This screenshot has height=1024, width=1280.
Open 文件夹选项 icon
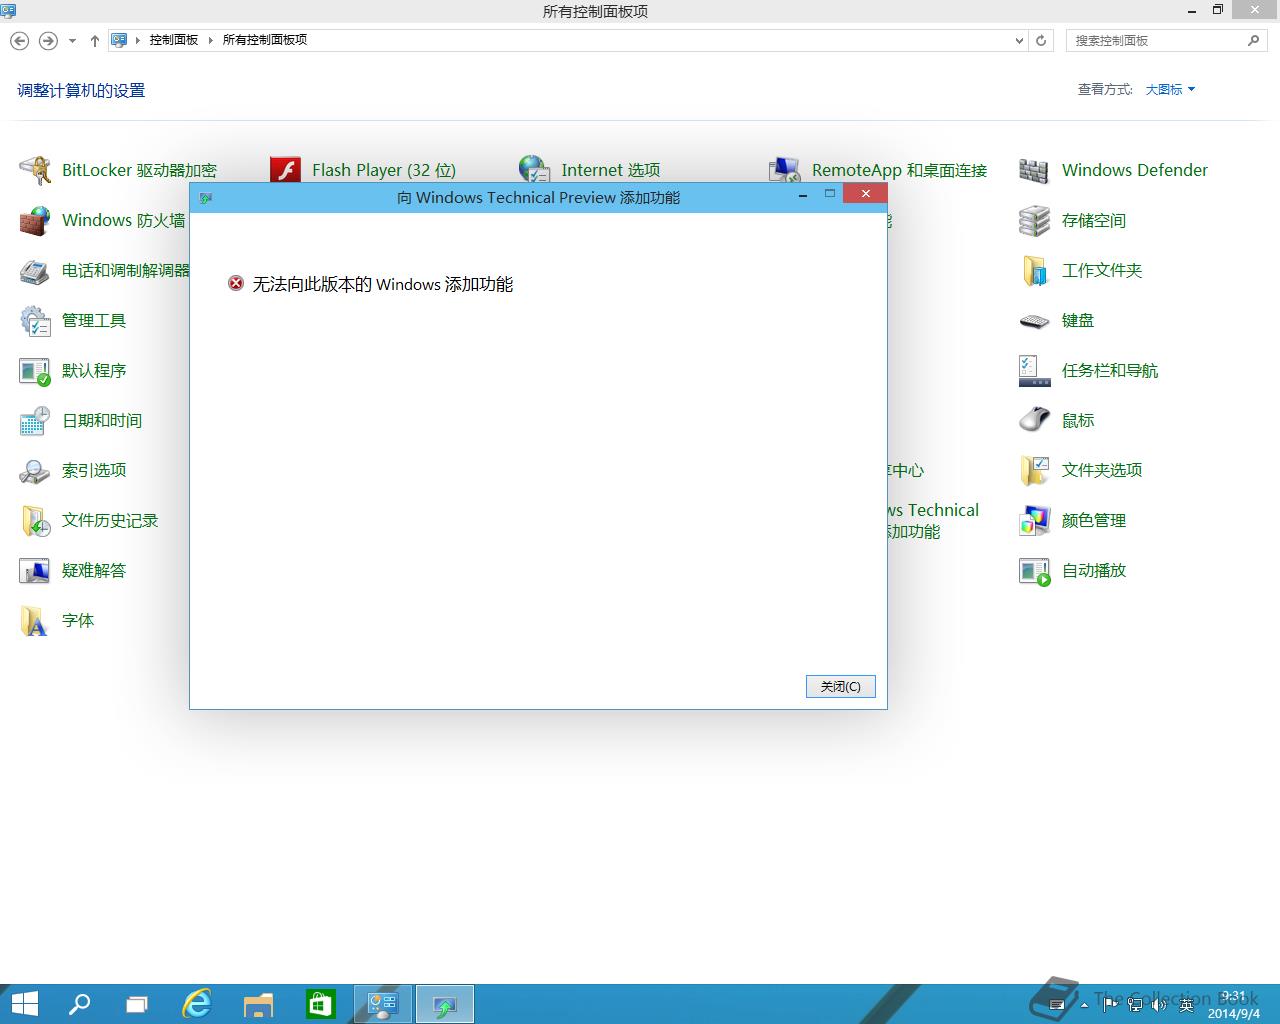pyautogui.click(x=1034, y=470)
